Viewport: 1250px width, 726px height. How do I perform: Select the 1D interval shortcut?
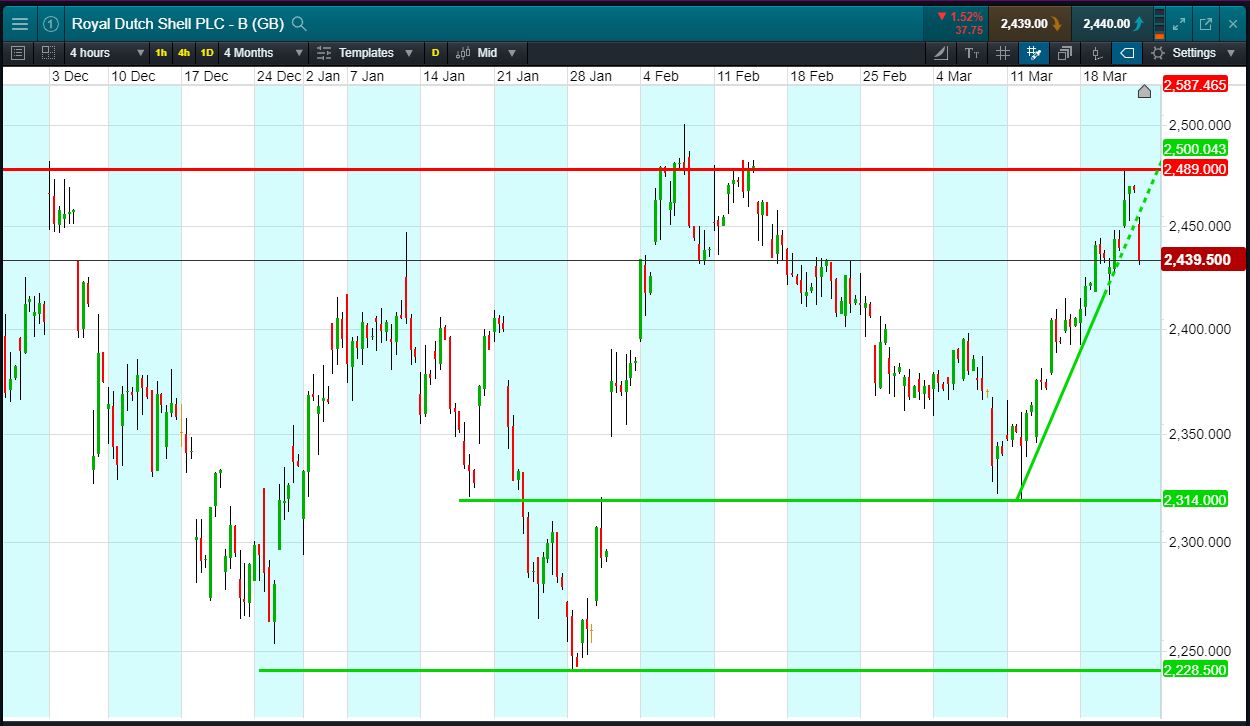pos(207,52)
